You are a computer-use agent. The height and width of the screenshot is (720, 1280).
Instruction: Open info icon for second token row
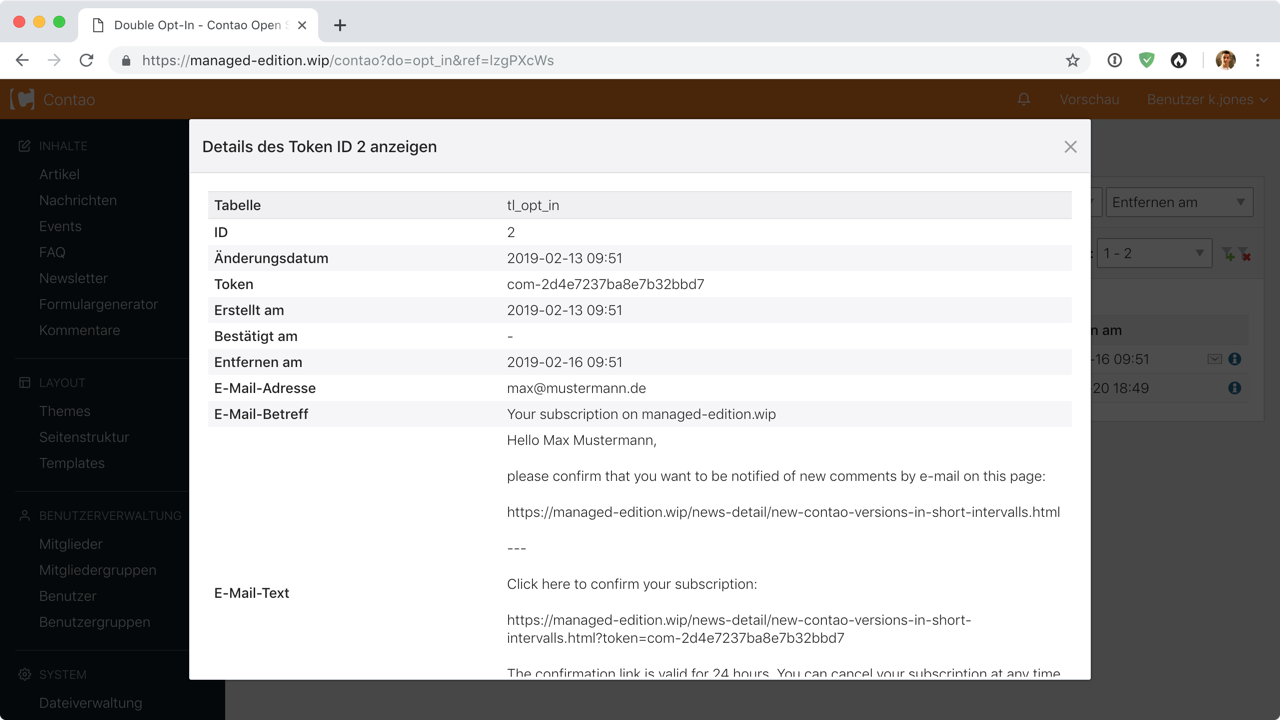[x=1235, y=388]
